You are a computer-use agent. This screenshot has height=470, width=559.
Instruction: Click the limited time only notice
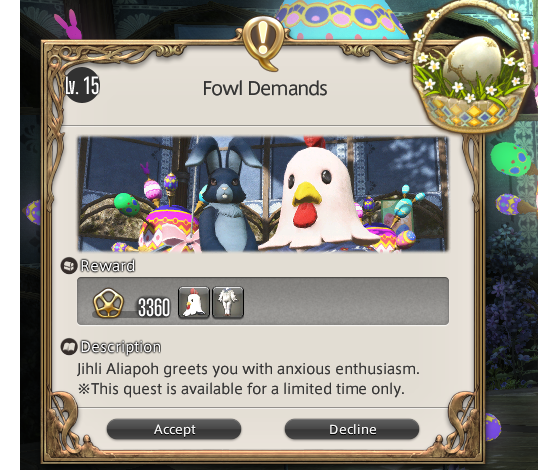click(x=241, y=389)
